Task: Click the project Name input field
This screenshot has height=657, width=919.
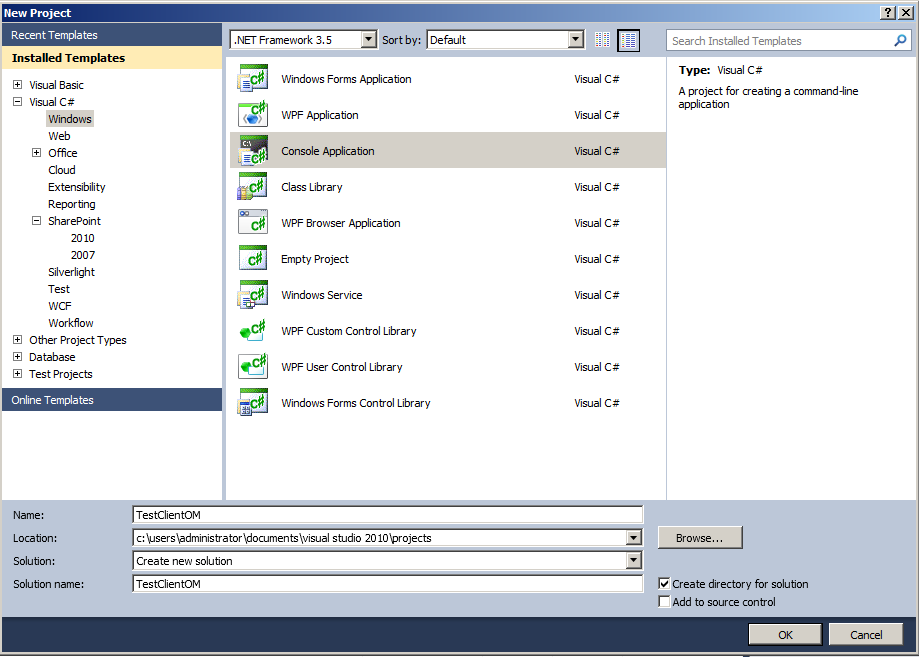Action: (388, 514)
